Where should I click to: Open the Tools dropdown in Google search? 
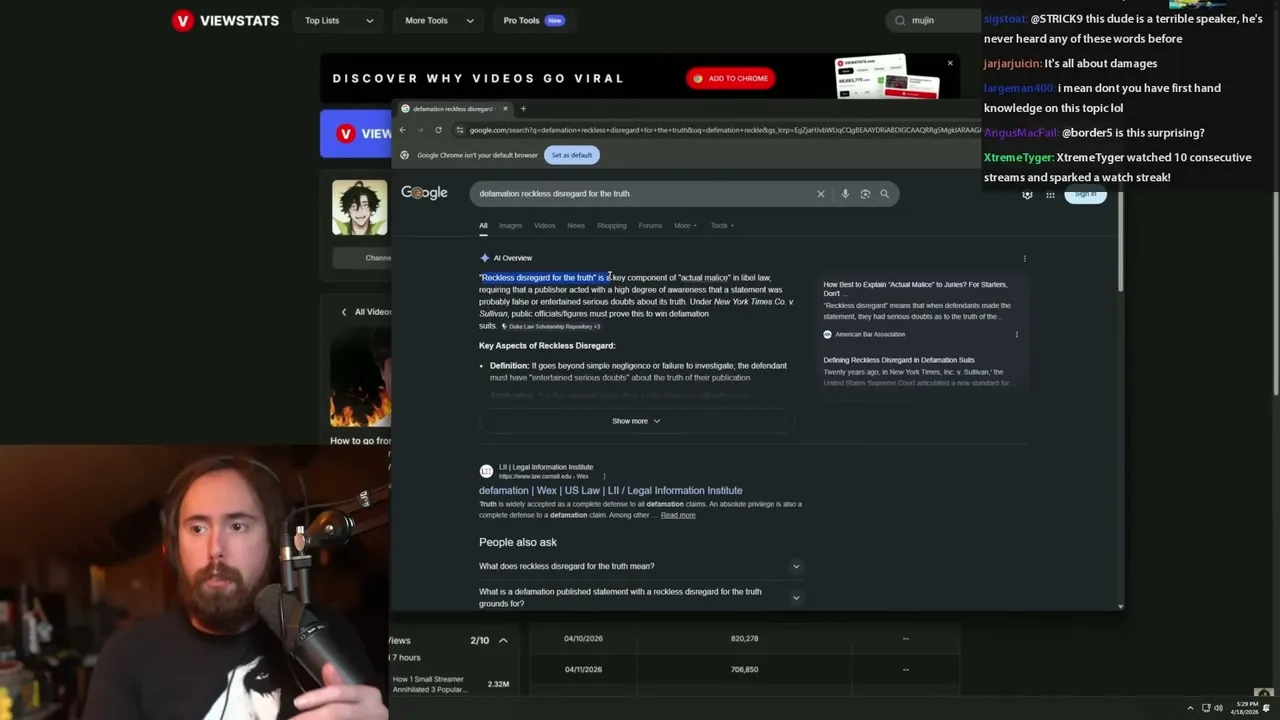coord(722,226)
